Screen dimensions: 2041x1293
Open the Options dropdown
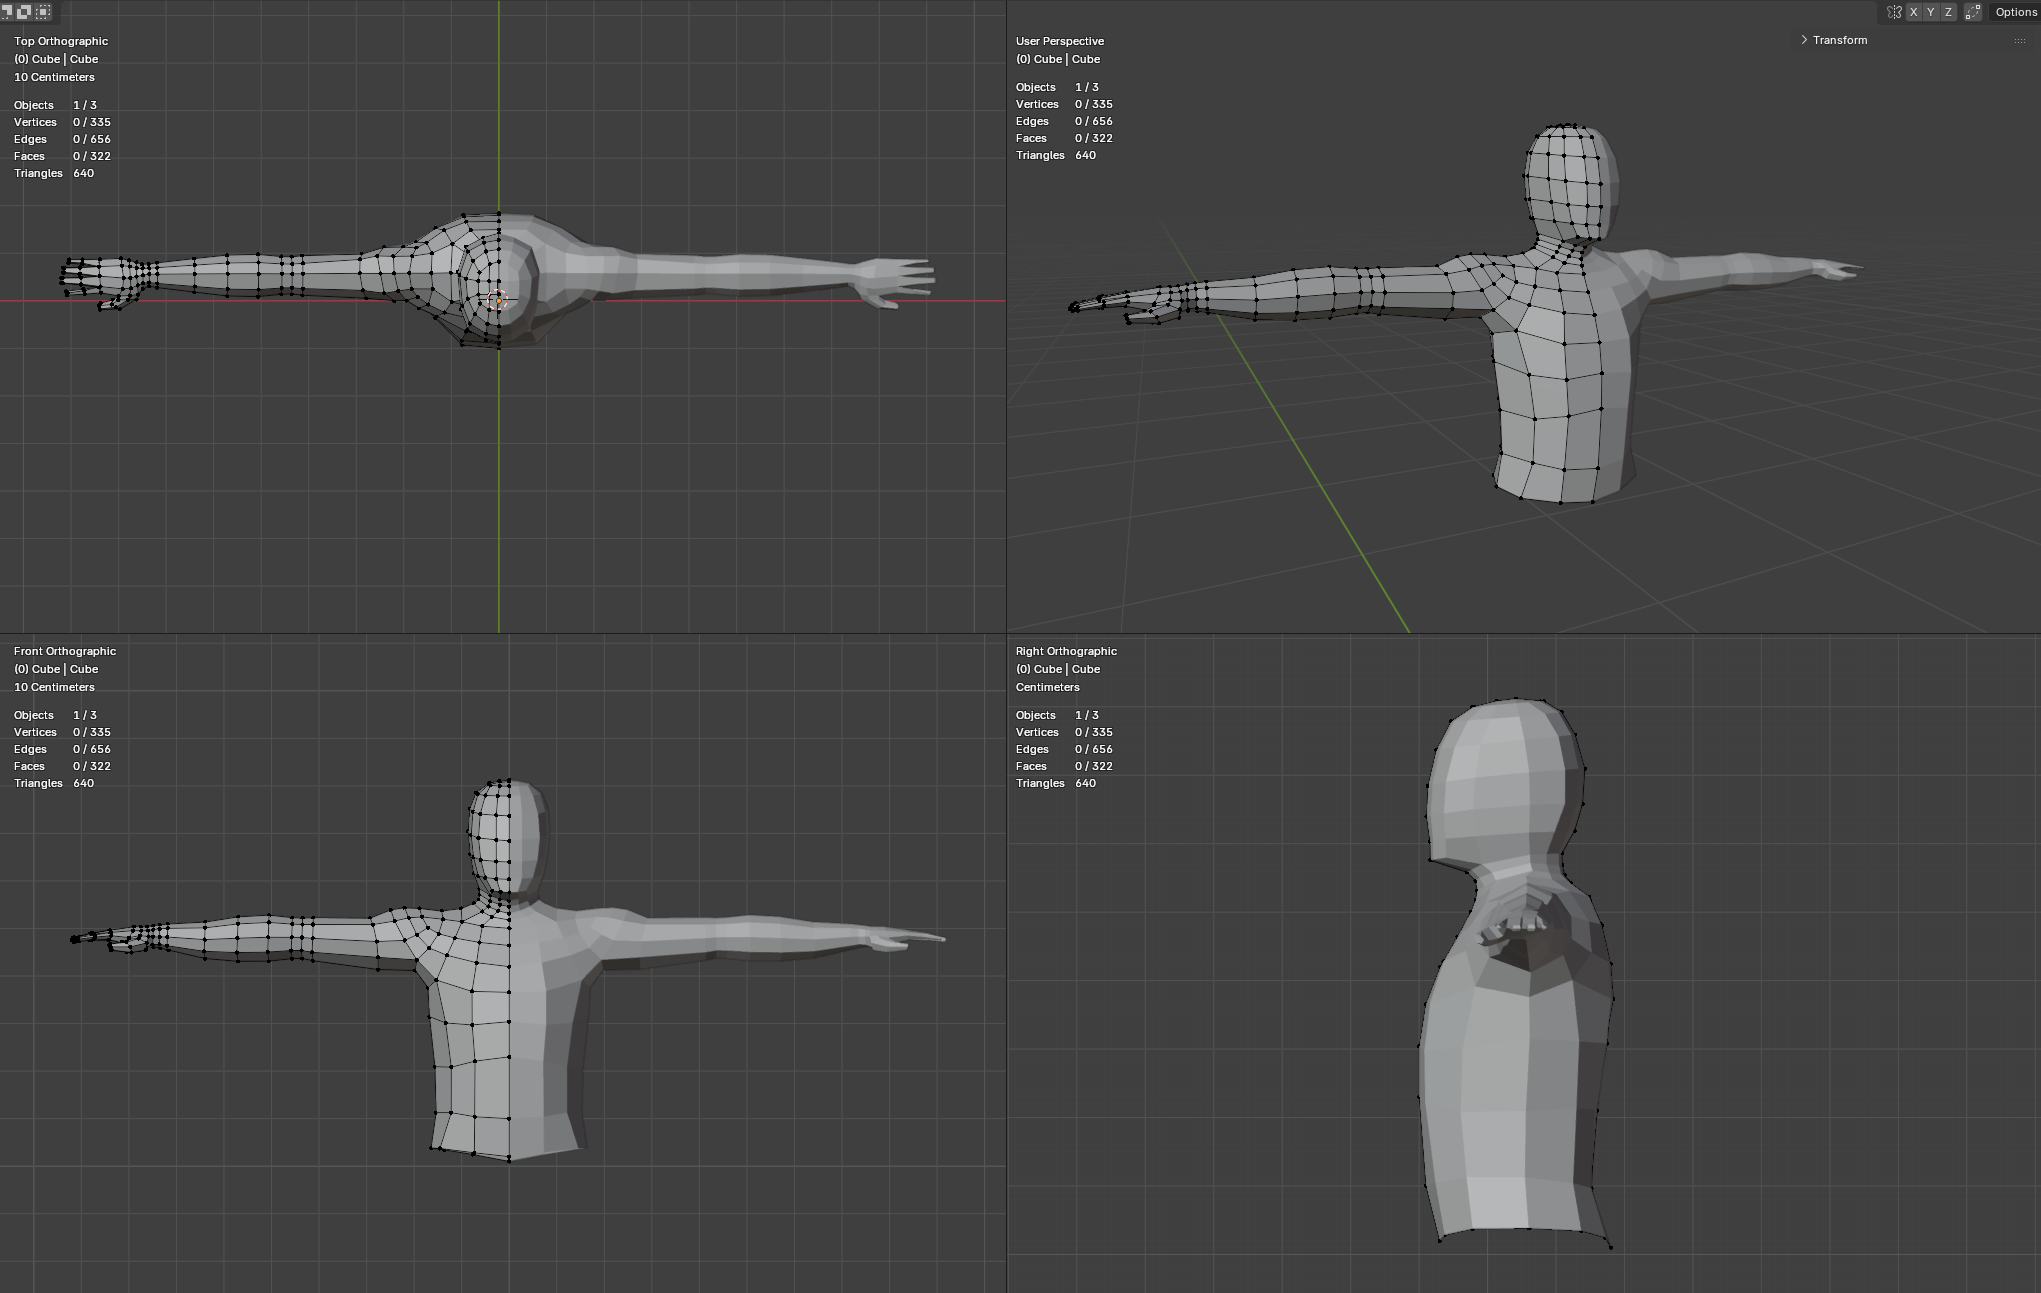2015,12
